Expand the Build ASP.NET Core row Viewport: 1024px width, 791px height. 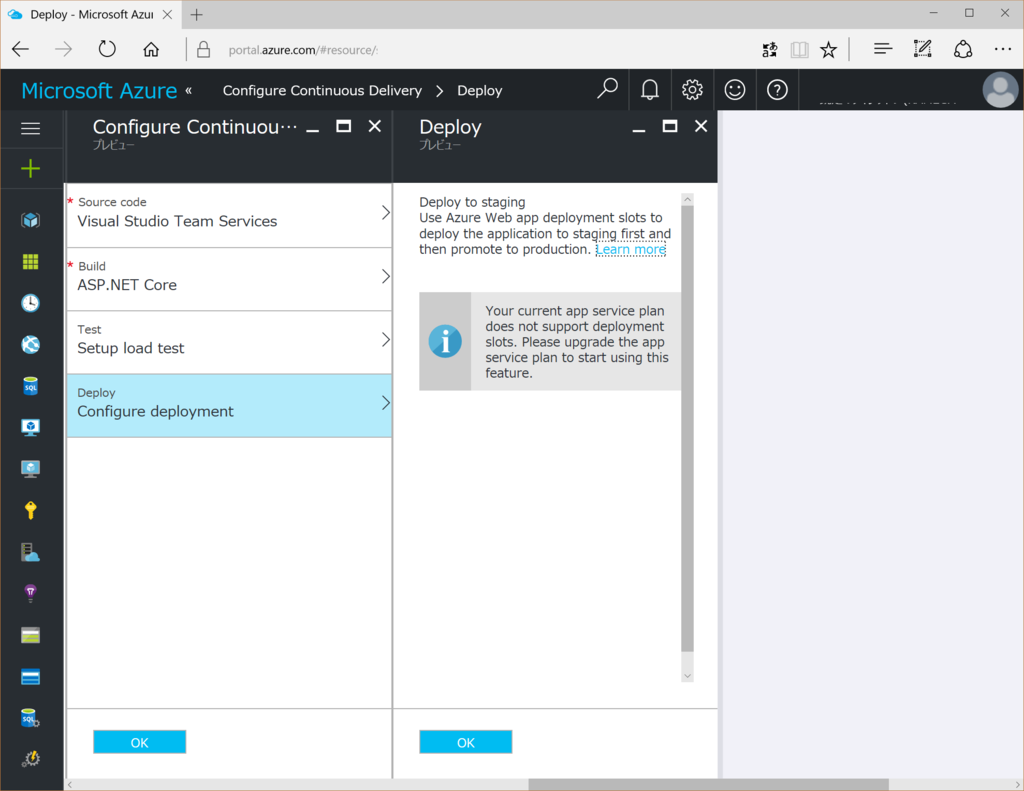tap(229, 279)
